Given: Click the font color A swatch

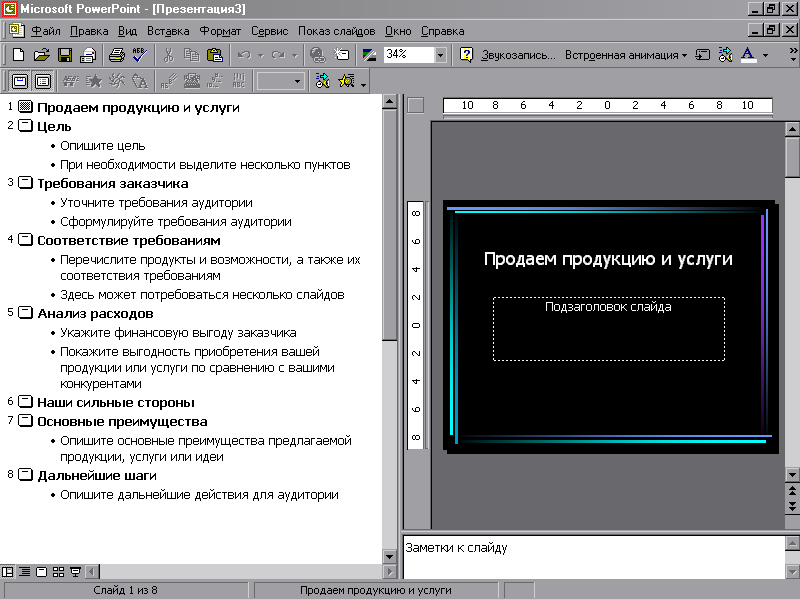Looking at the screenshot, I should (749, 55).
